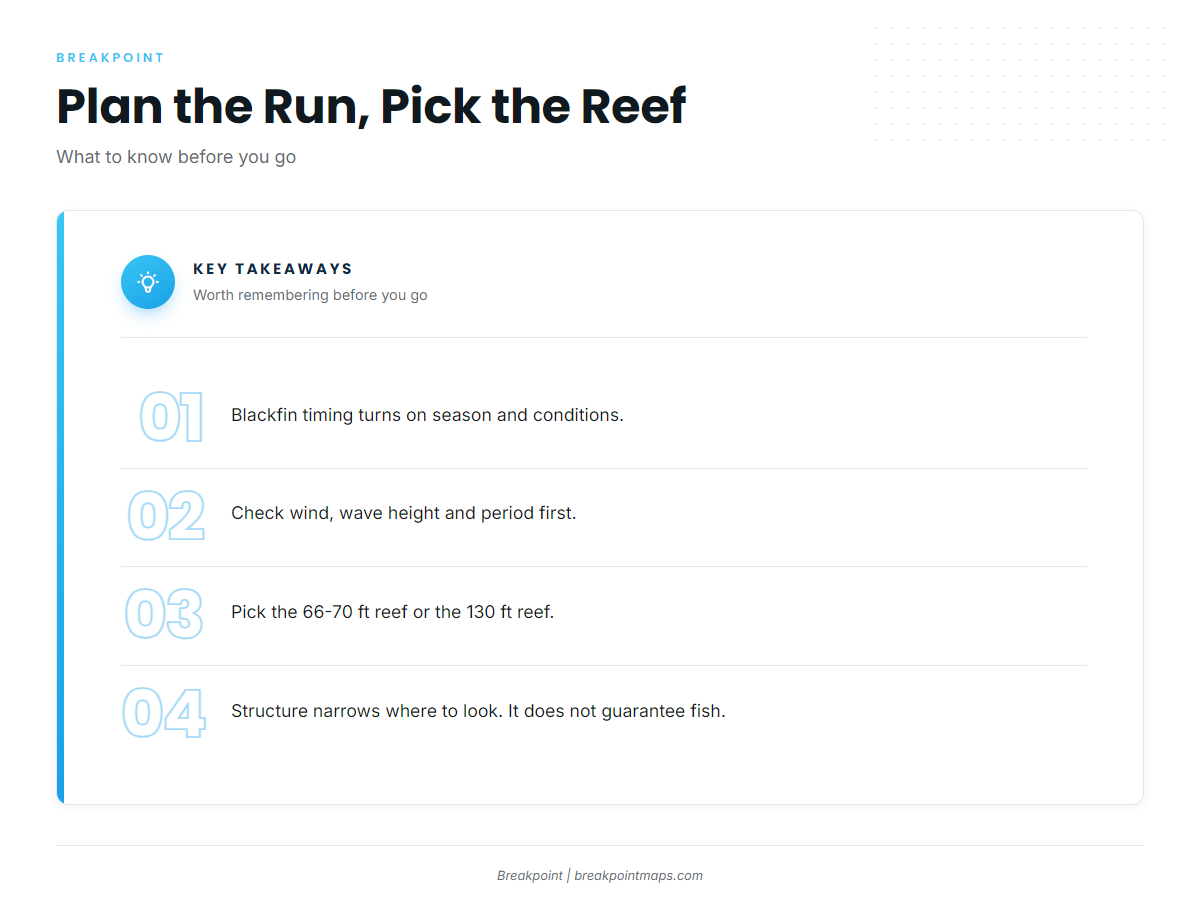Click the blue accent bar on card edge
This screenshot has height=910, width=1200.
pos(60,507)
